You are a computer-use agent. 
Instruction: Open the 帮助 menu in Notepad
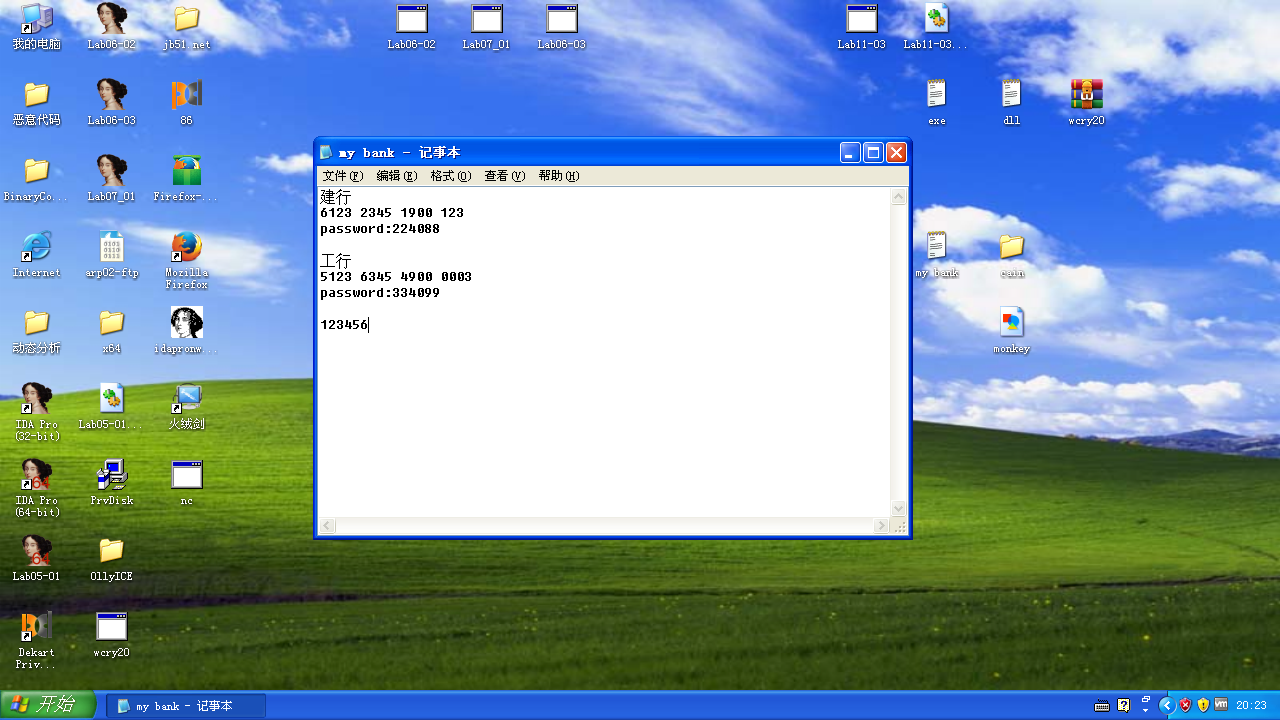pos(558,176)
